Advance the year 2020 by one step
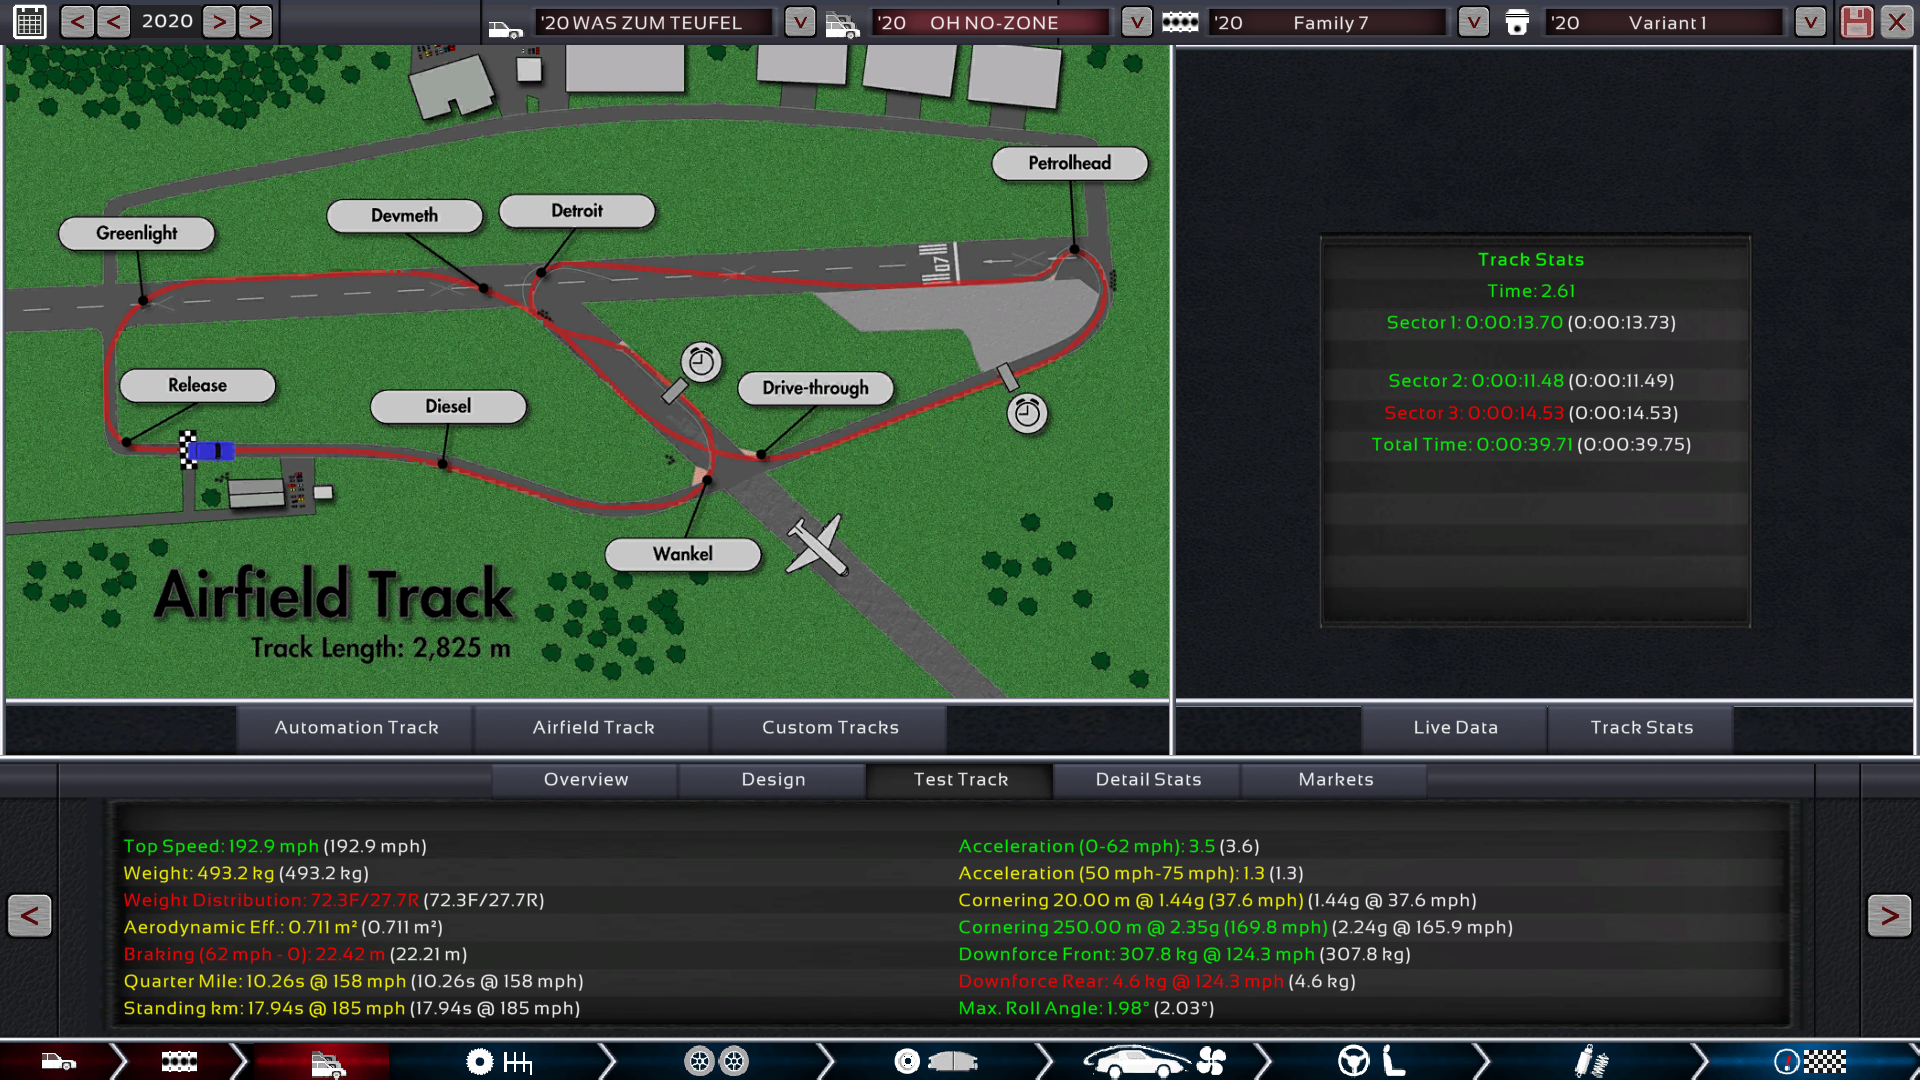This screenshot has width=1920, height=1080. pyautogui.click(x=219, y=22)
